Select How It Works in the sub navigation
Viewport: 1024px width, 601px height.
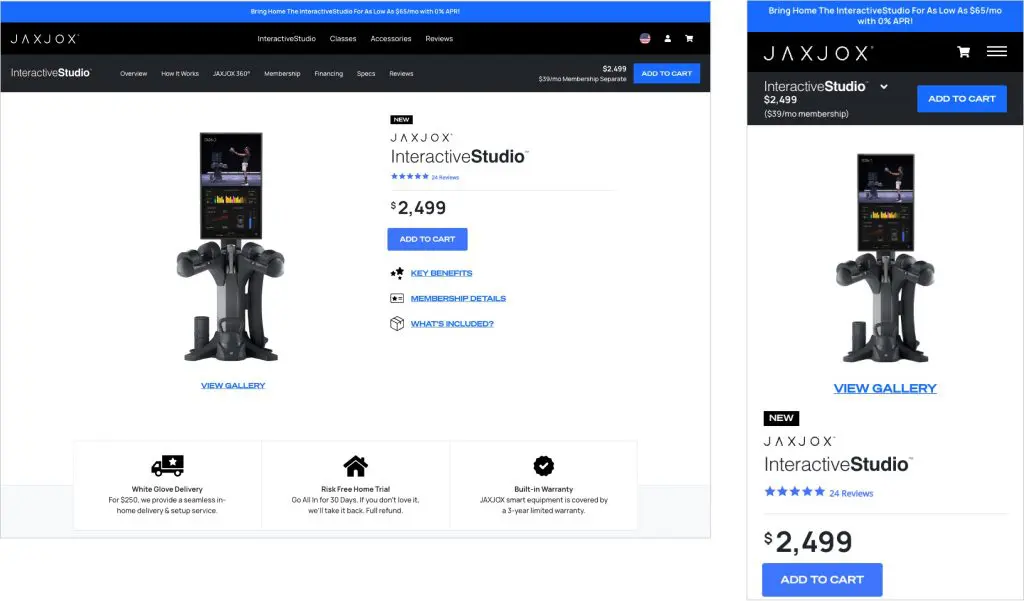click(180, 74)
